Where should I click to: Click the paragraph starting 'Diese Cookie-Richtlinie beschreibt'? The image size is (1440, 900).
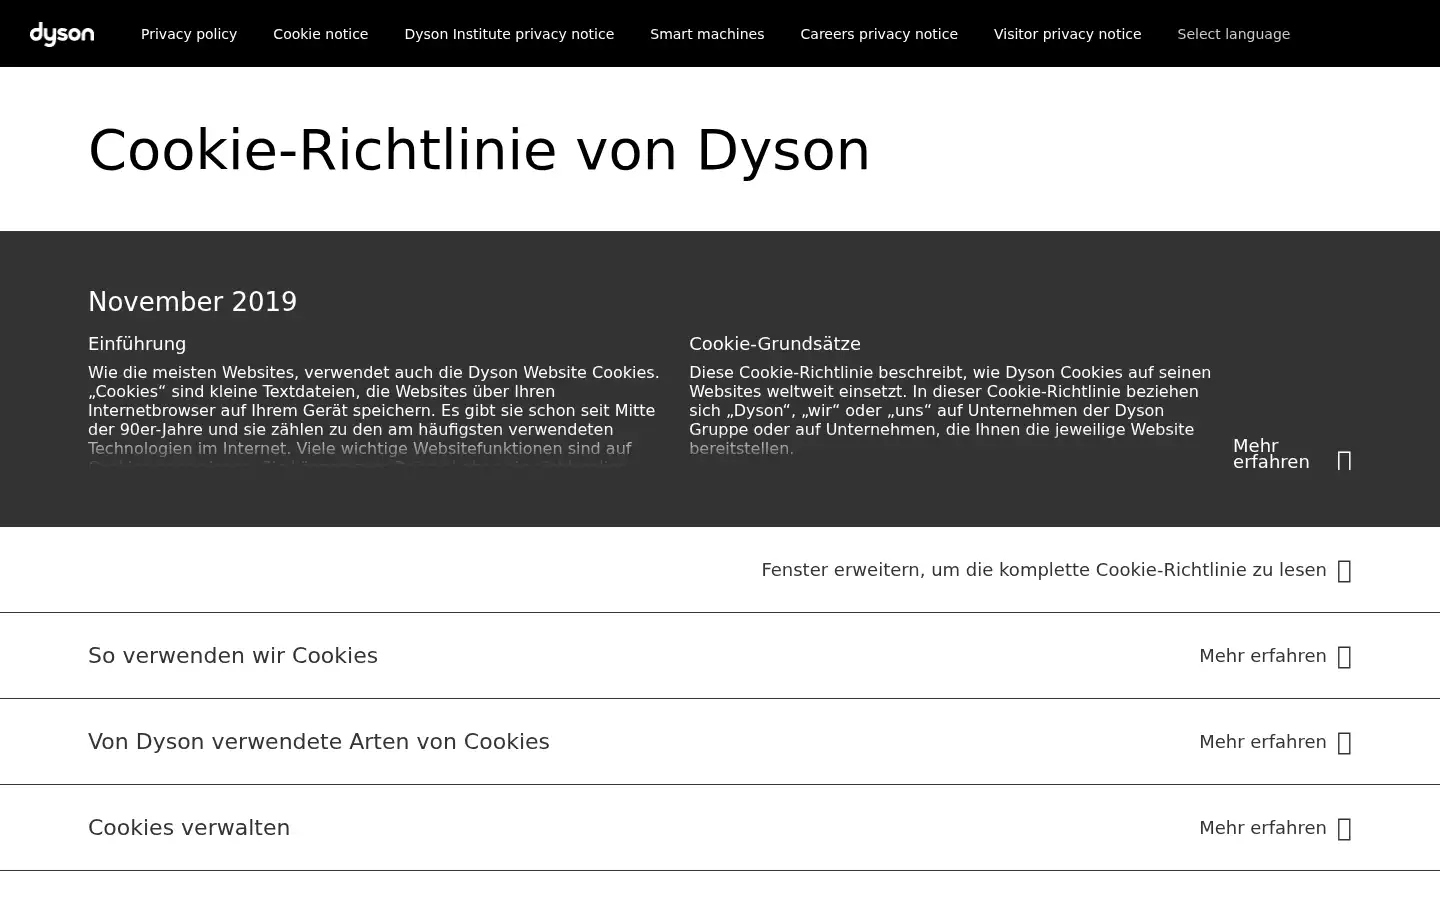coord(950,410)
